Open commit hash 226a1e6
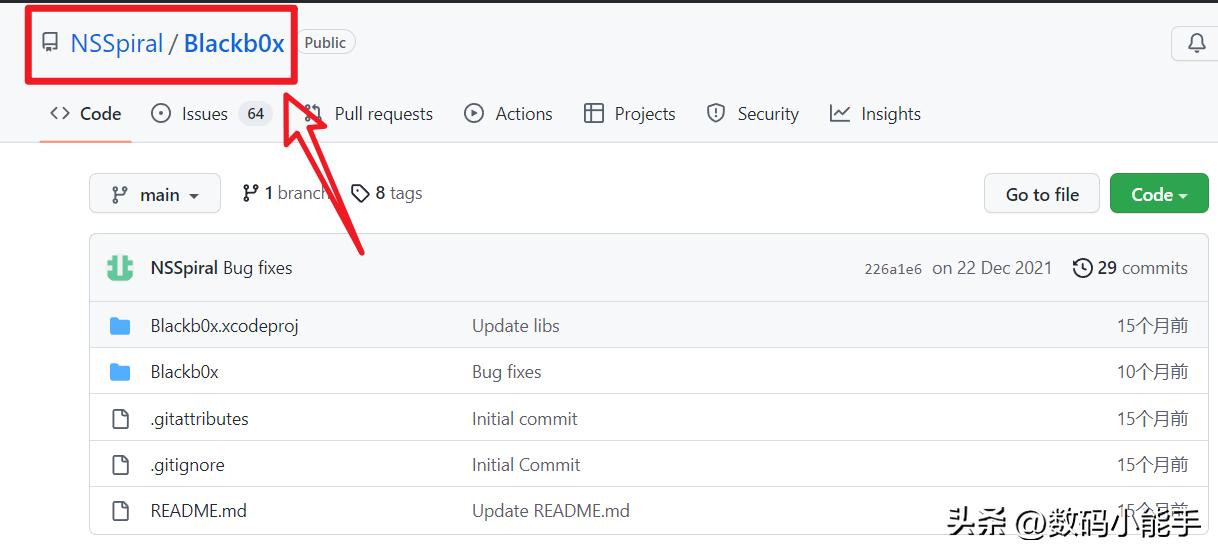1218x554 pixels. (893, 269)
